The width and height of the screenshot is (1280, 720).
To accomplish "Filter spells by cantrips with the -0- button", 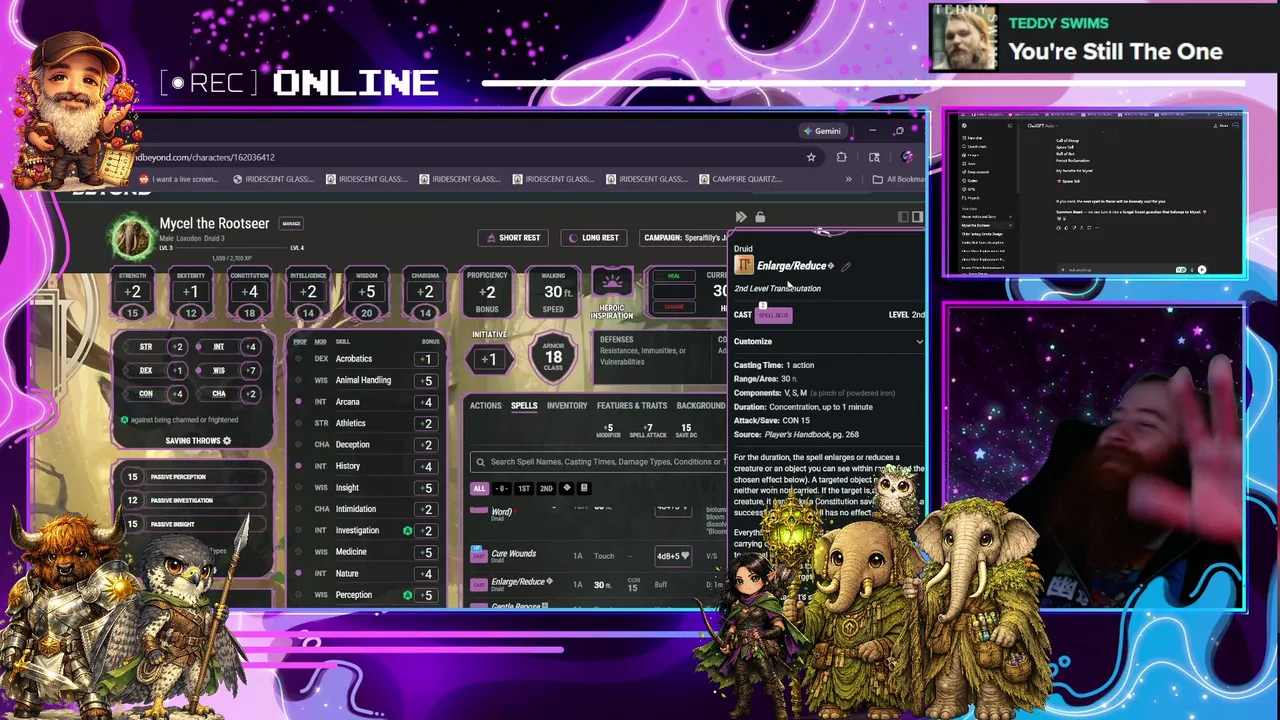I will [x=502, y=489].
